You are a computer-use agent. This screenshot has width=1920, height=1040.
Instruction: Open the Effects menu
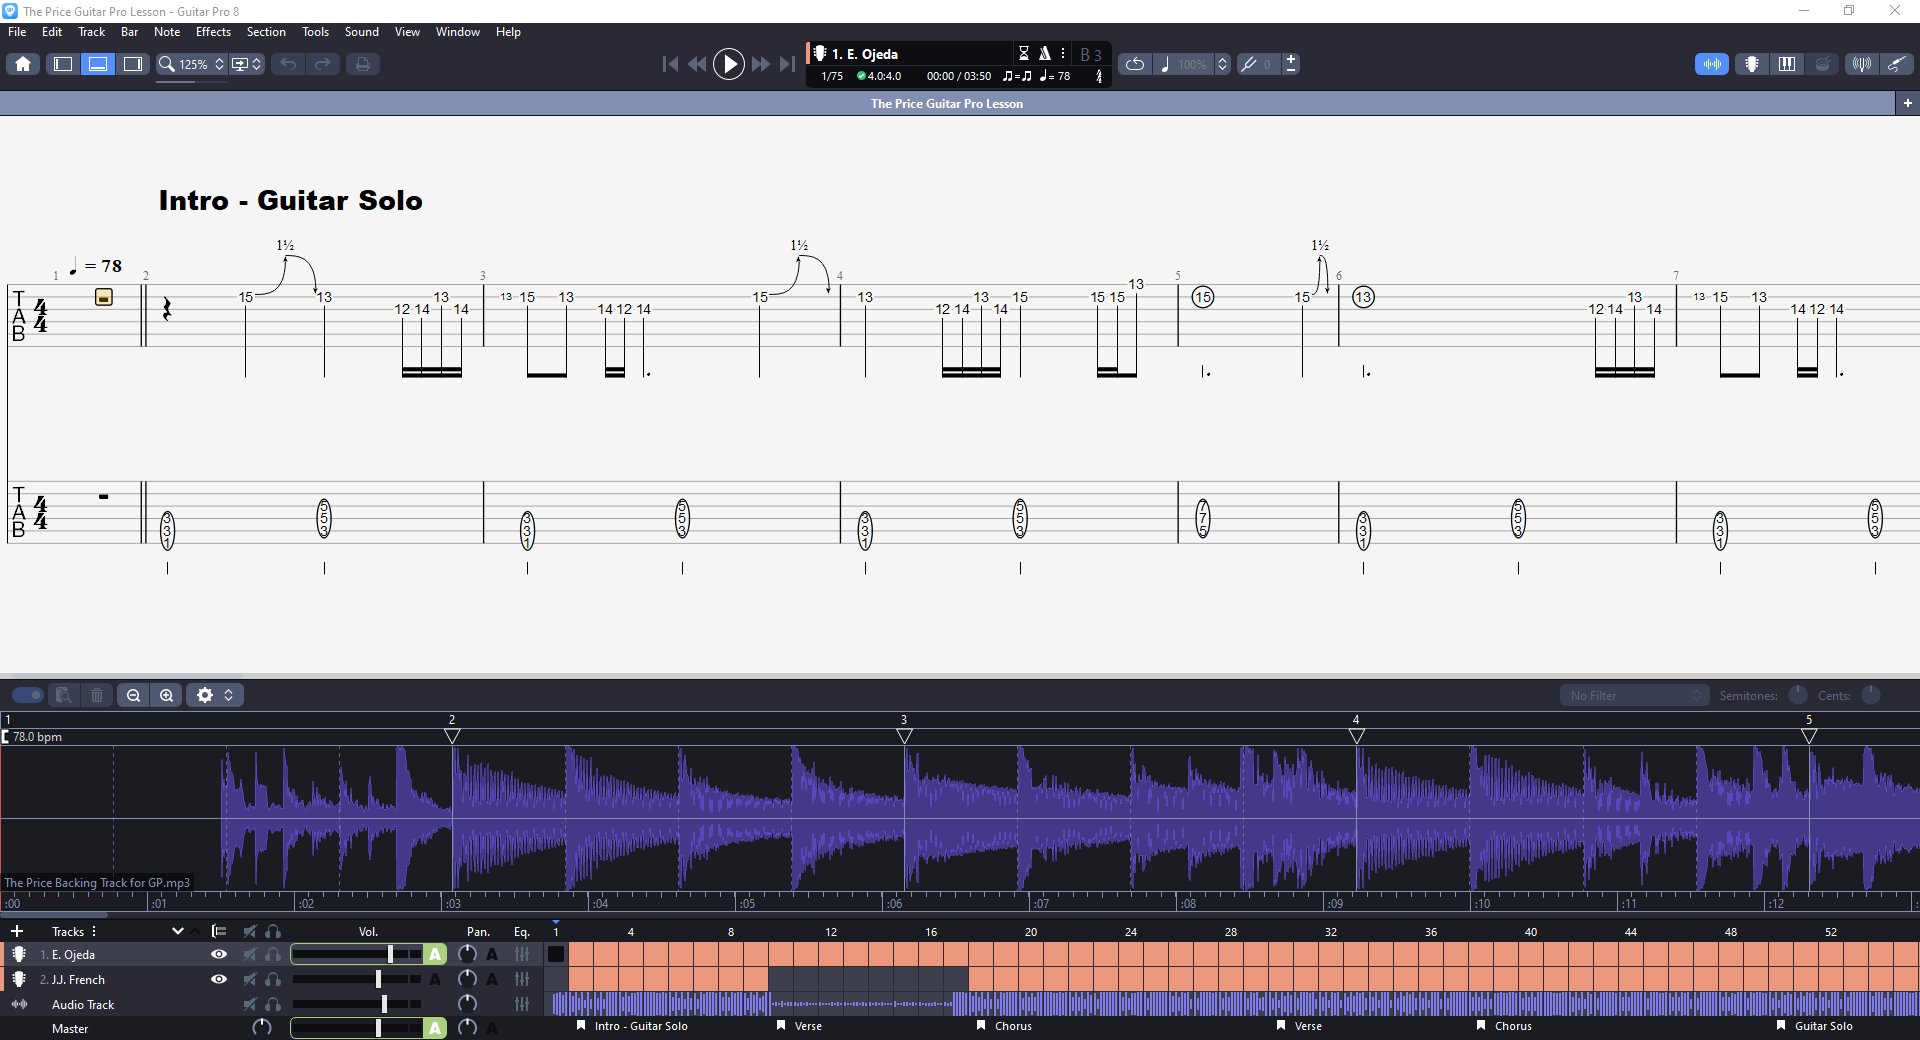click(213, 32)
